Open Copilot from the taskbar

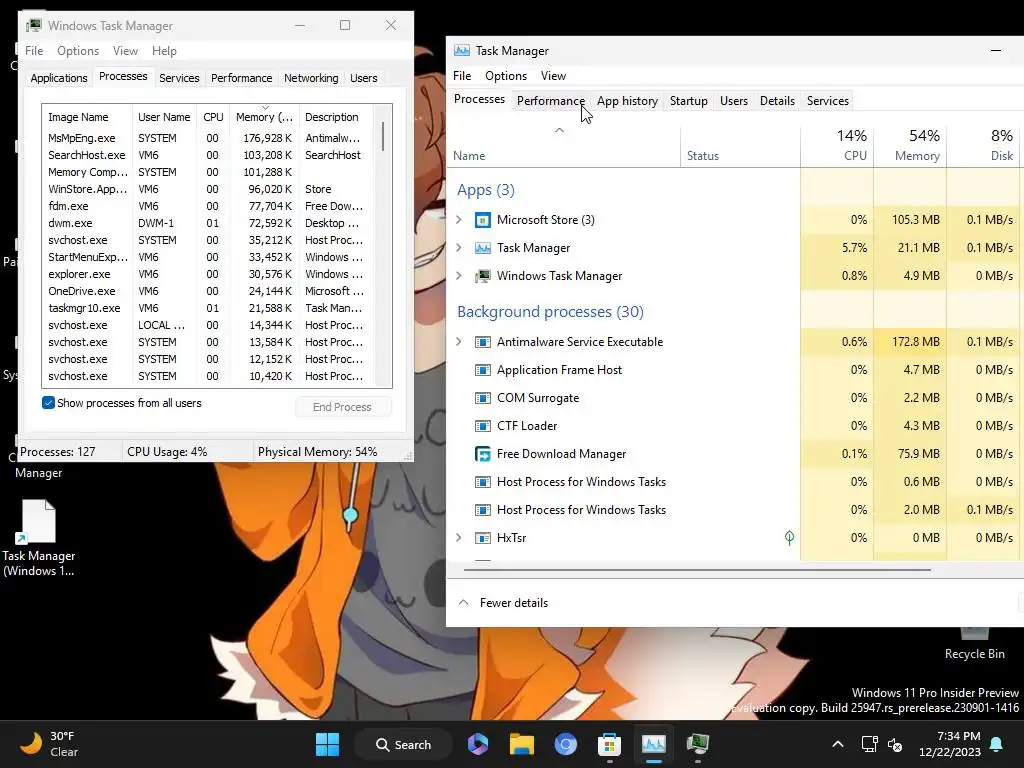point(478,744)
